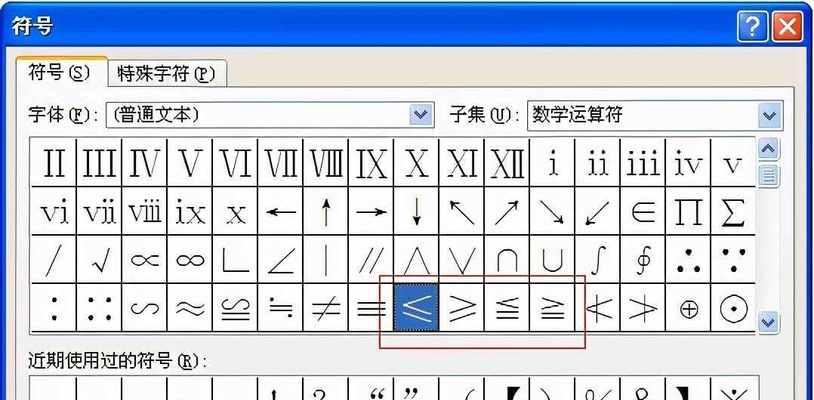This screenshot has height=400, width=814.
Task: Pick the north-west arrow symbol ↖
Action: pyautogui.click(x=462, y=211)
